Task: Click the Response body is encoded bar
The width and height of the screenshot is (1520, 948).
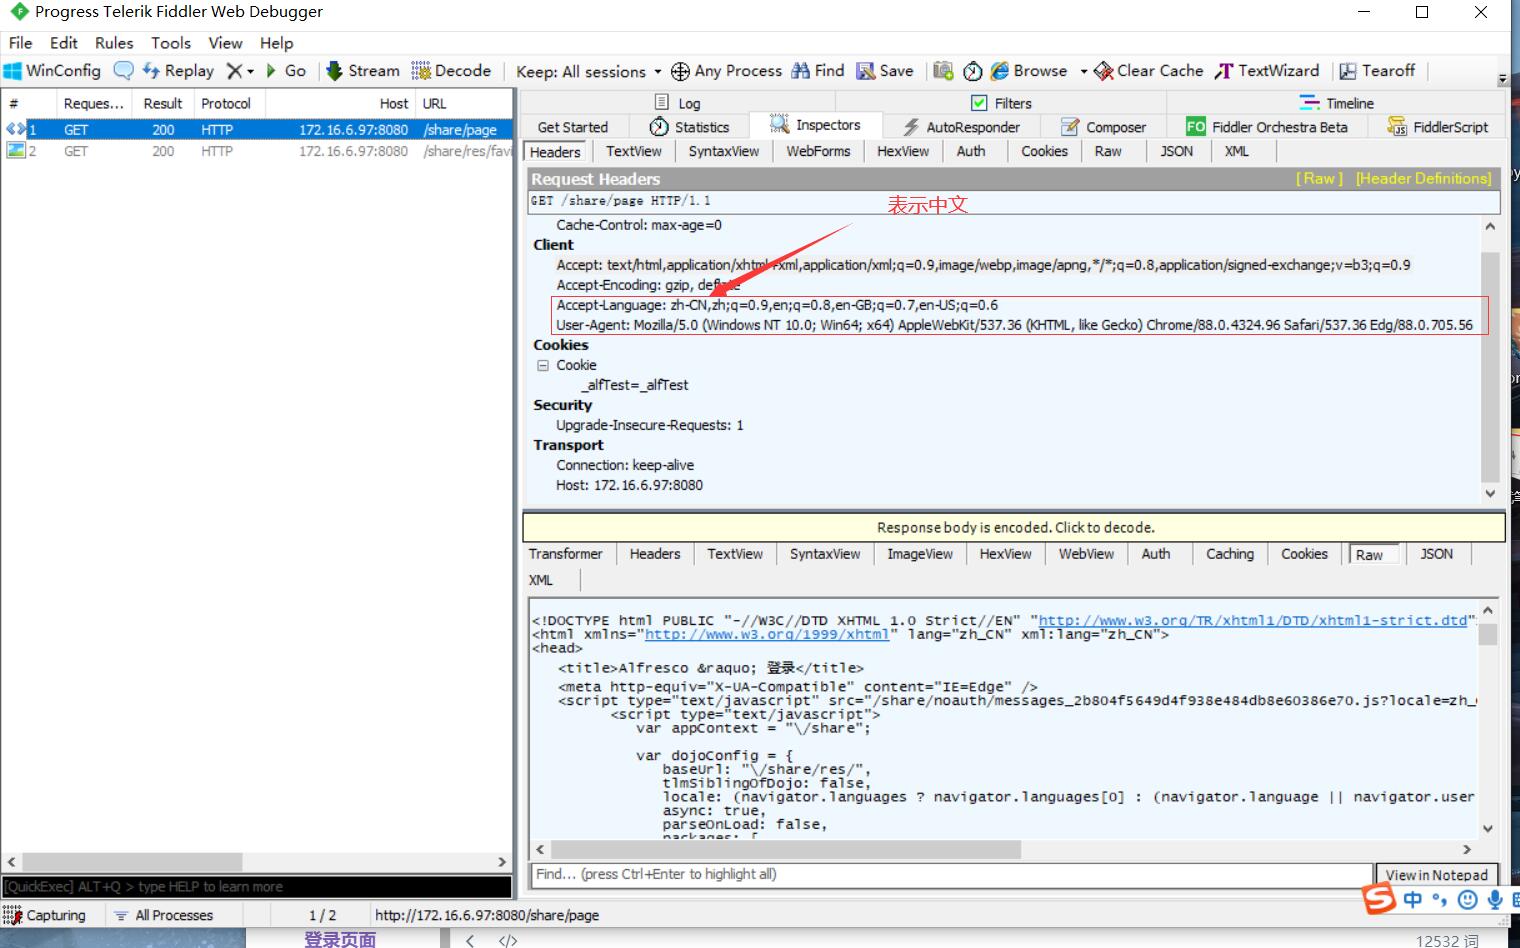Action: 1014,527
